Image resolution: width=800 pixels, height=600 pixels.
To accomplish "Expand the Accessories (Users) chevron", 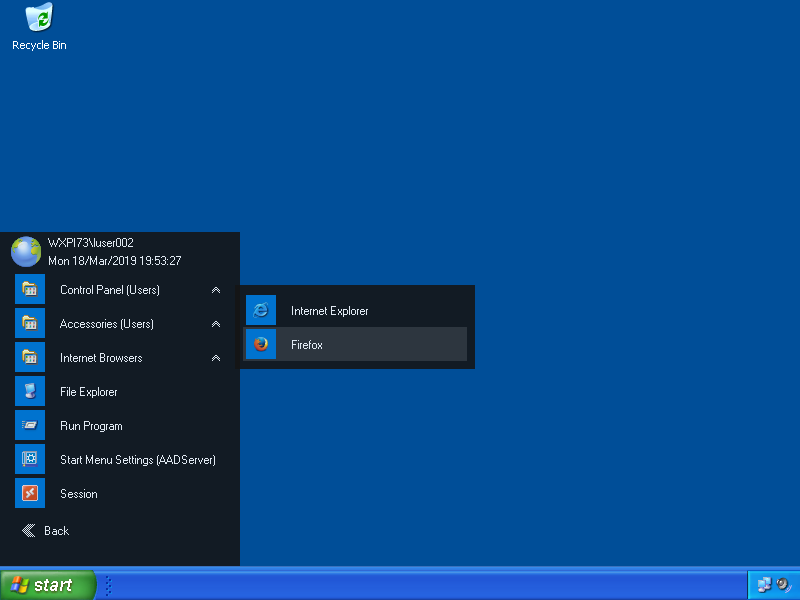I will (x=216, y=324).
